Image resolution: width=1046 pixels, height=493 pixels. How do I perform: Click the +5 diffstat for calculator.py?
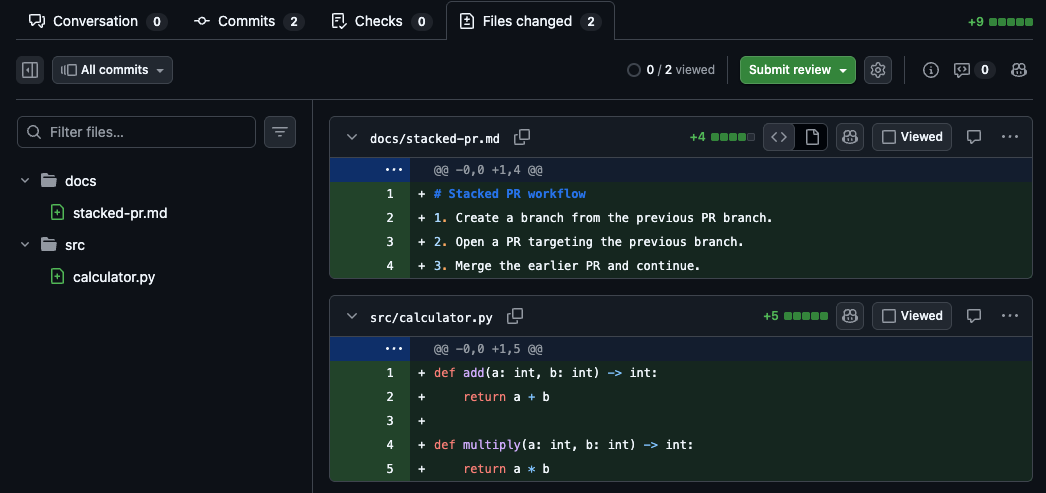[795, 316]
